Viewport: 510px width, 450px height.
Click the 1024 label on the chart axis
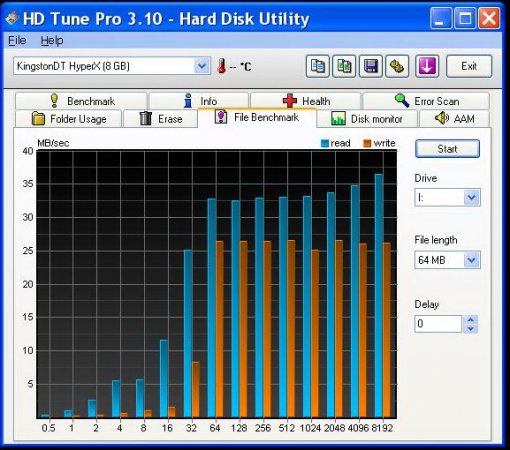[310, 428]
